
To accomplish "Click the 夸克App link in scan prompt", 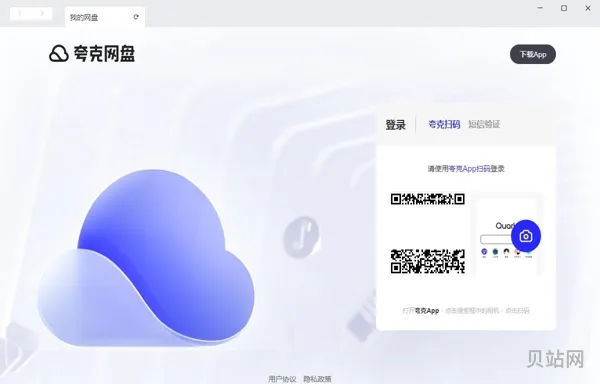I will (469, 169).
